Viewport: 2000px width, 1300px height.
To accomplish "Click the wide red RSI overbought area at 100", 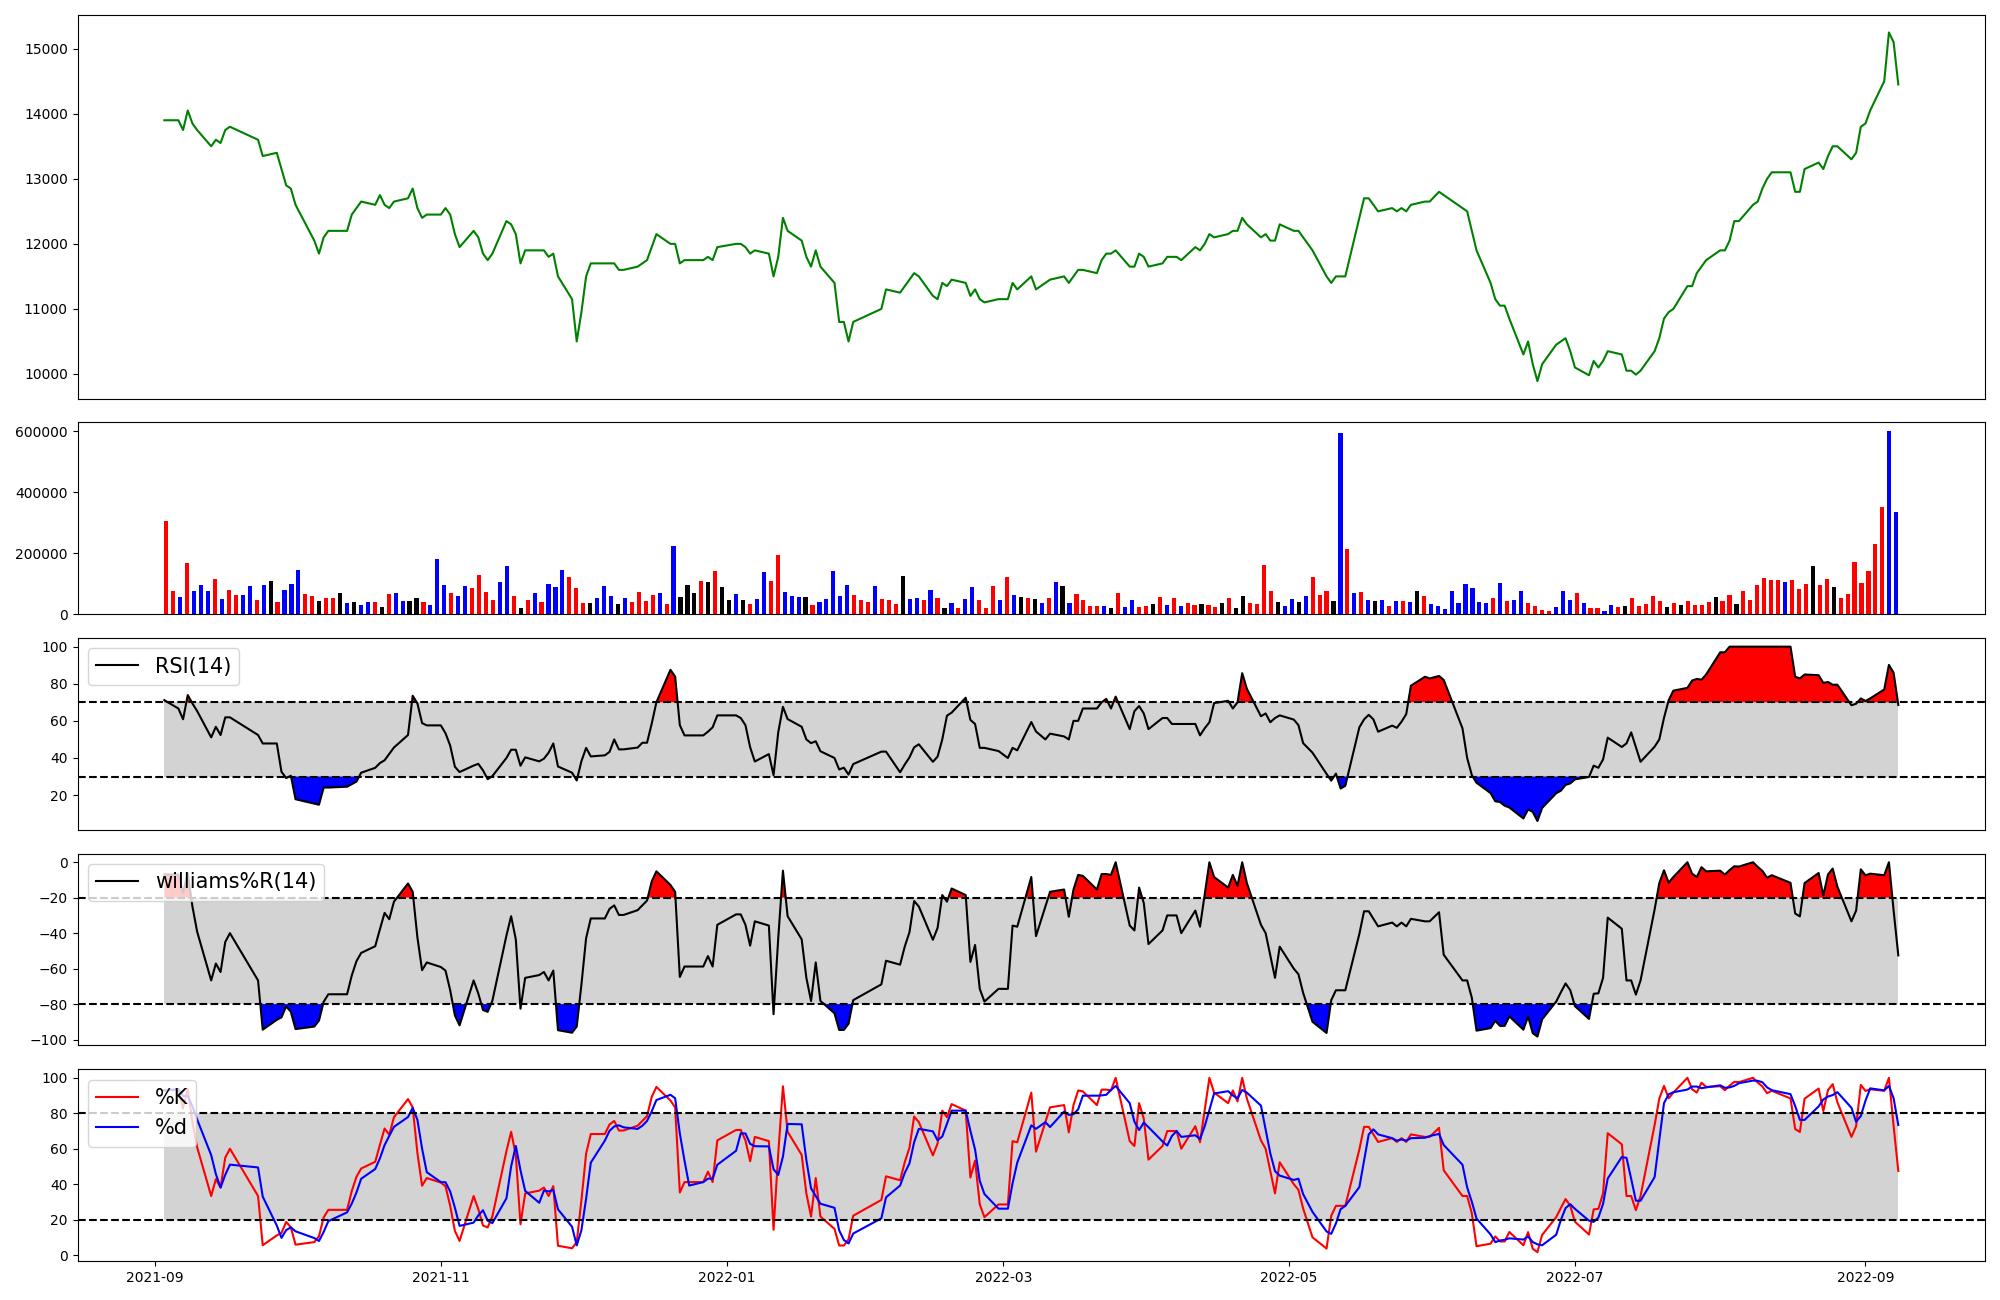I will pos(1758,674).
